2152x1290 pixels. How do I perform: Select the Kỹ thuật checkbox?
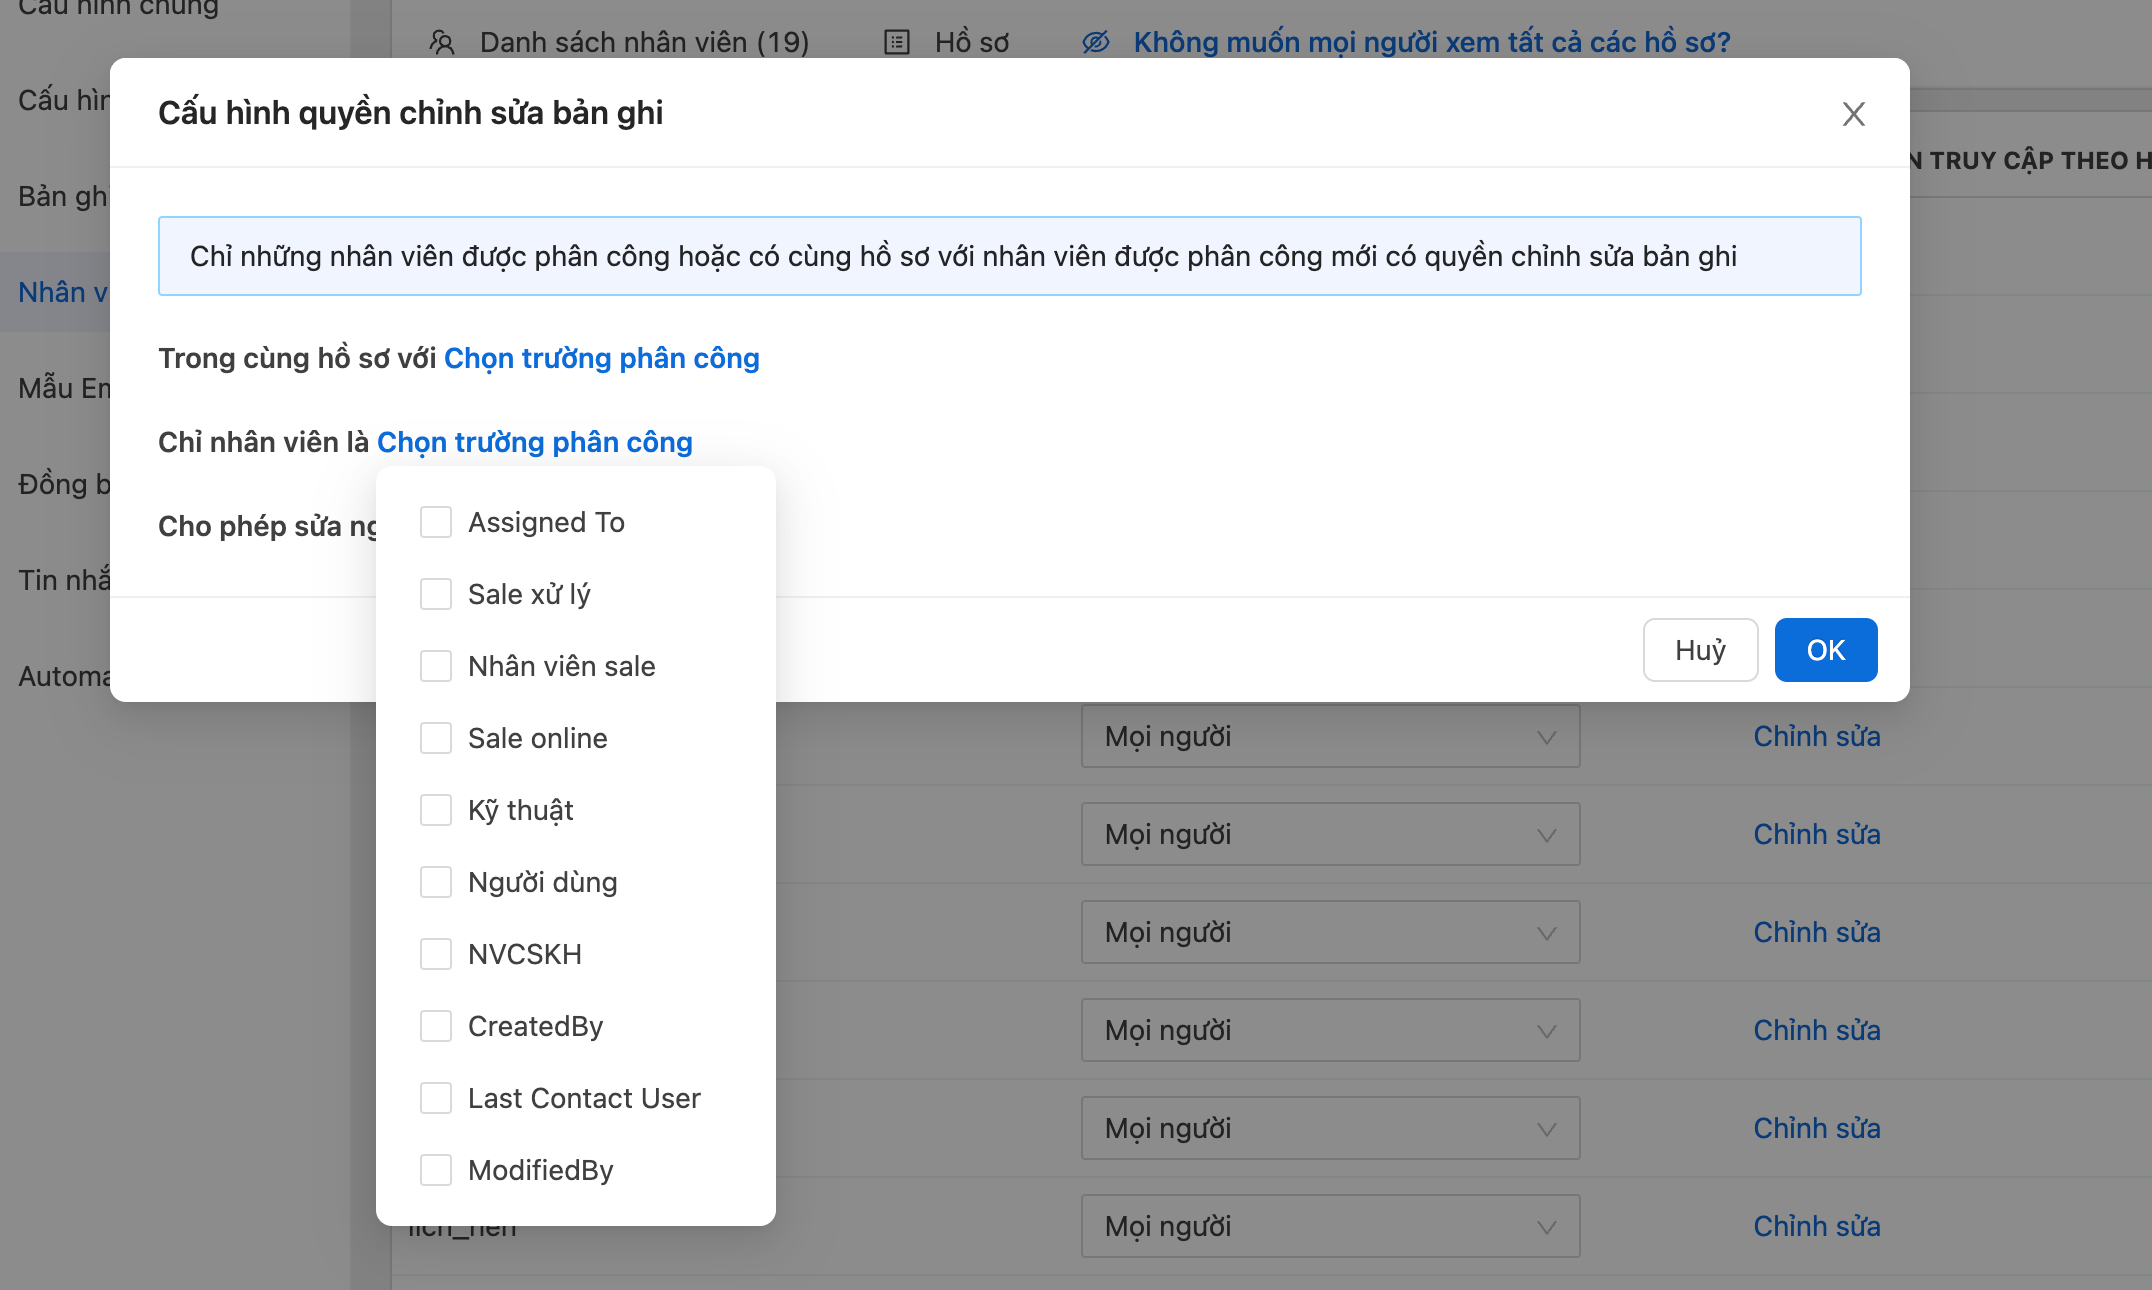tap(436, 810)
